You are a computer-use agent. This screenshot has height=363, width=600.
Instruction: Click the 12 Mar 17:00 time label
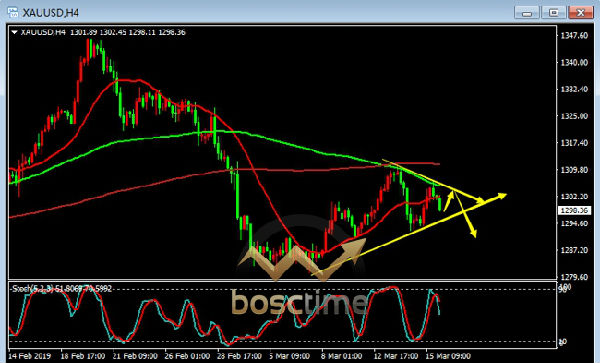[x=396, y=356]
